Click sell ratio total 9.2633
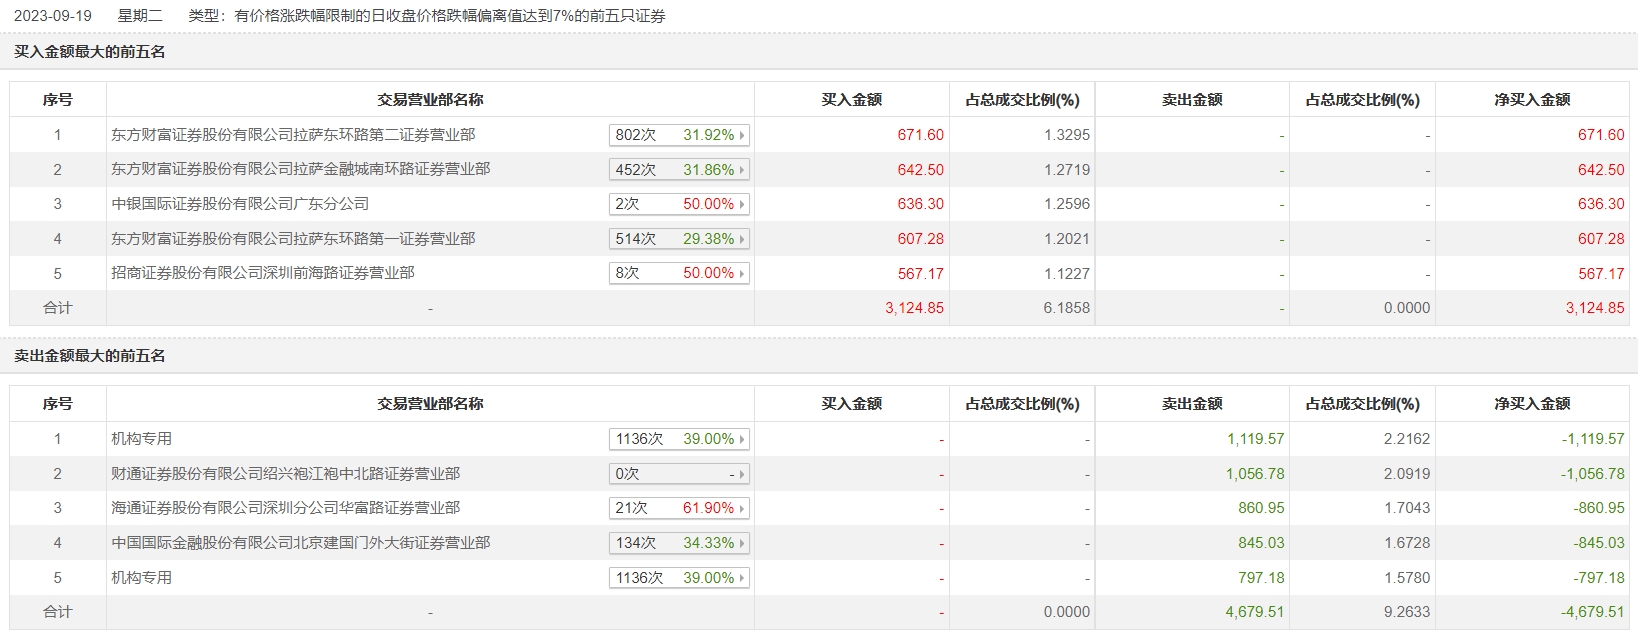 pyautogui.click(x=1407, y=612)
